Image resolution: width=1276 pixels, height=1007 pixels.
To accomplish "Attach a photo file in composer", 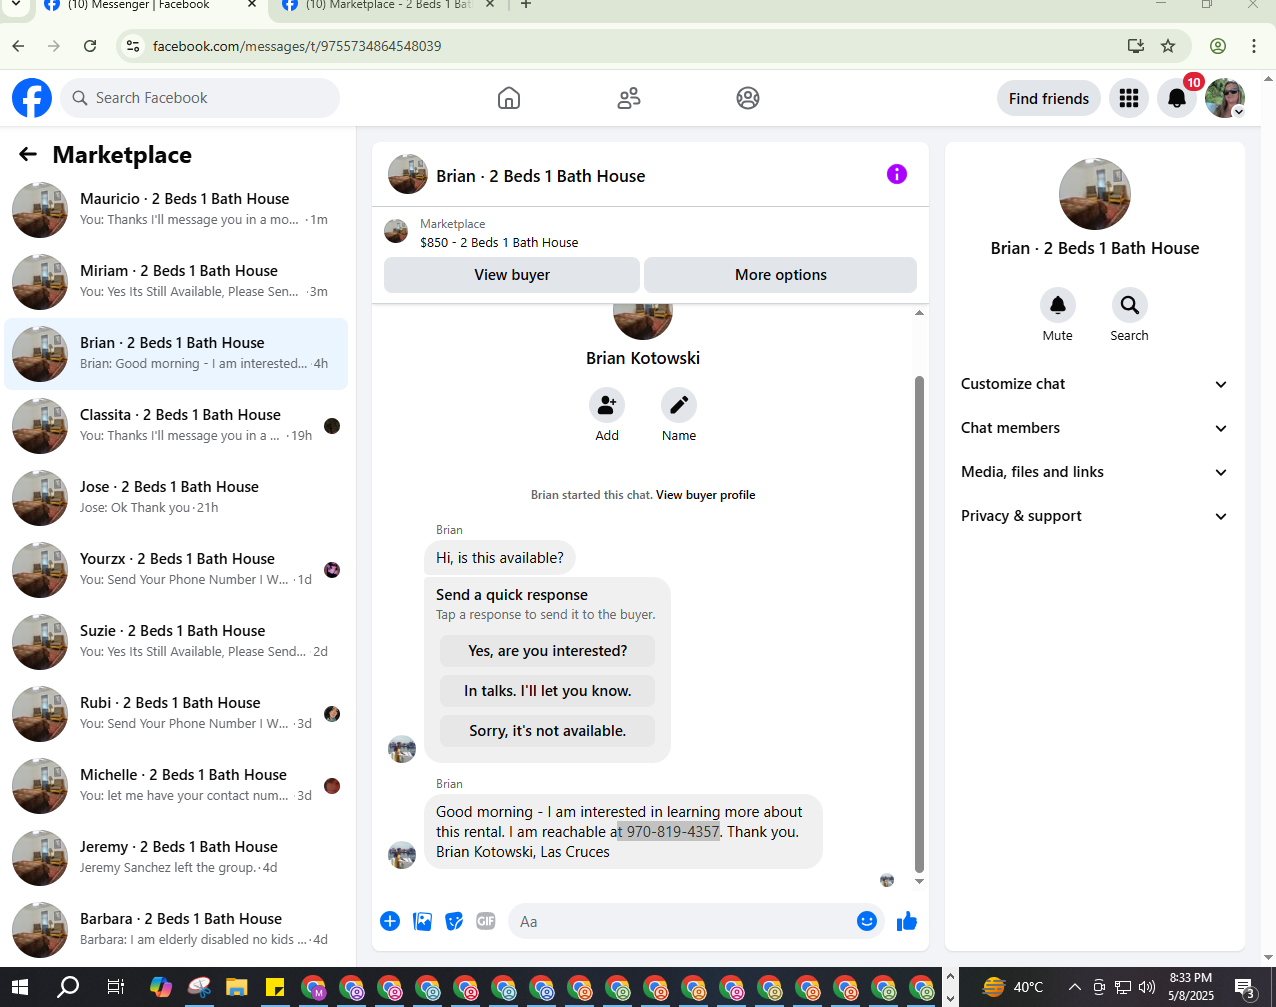I will pos(422,921).
